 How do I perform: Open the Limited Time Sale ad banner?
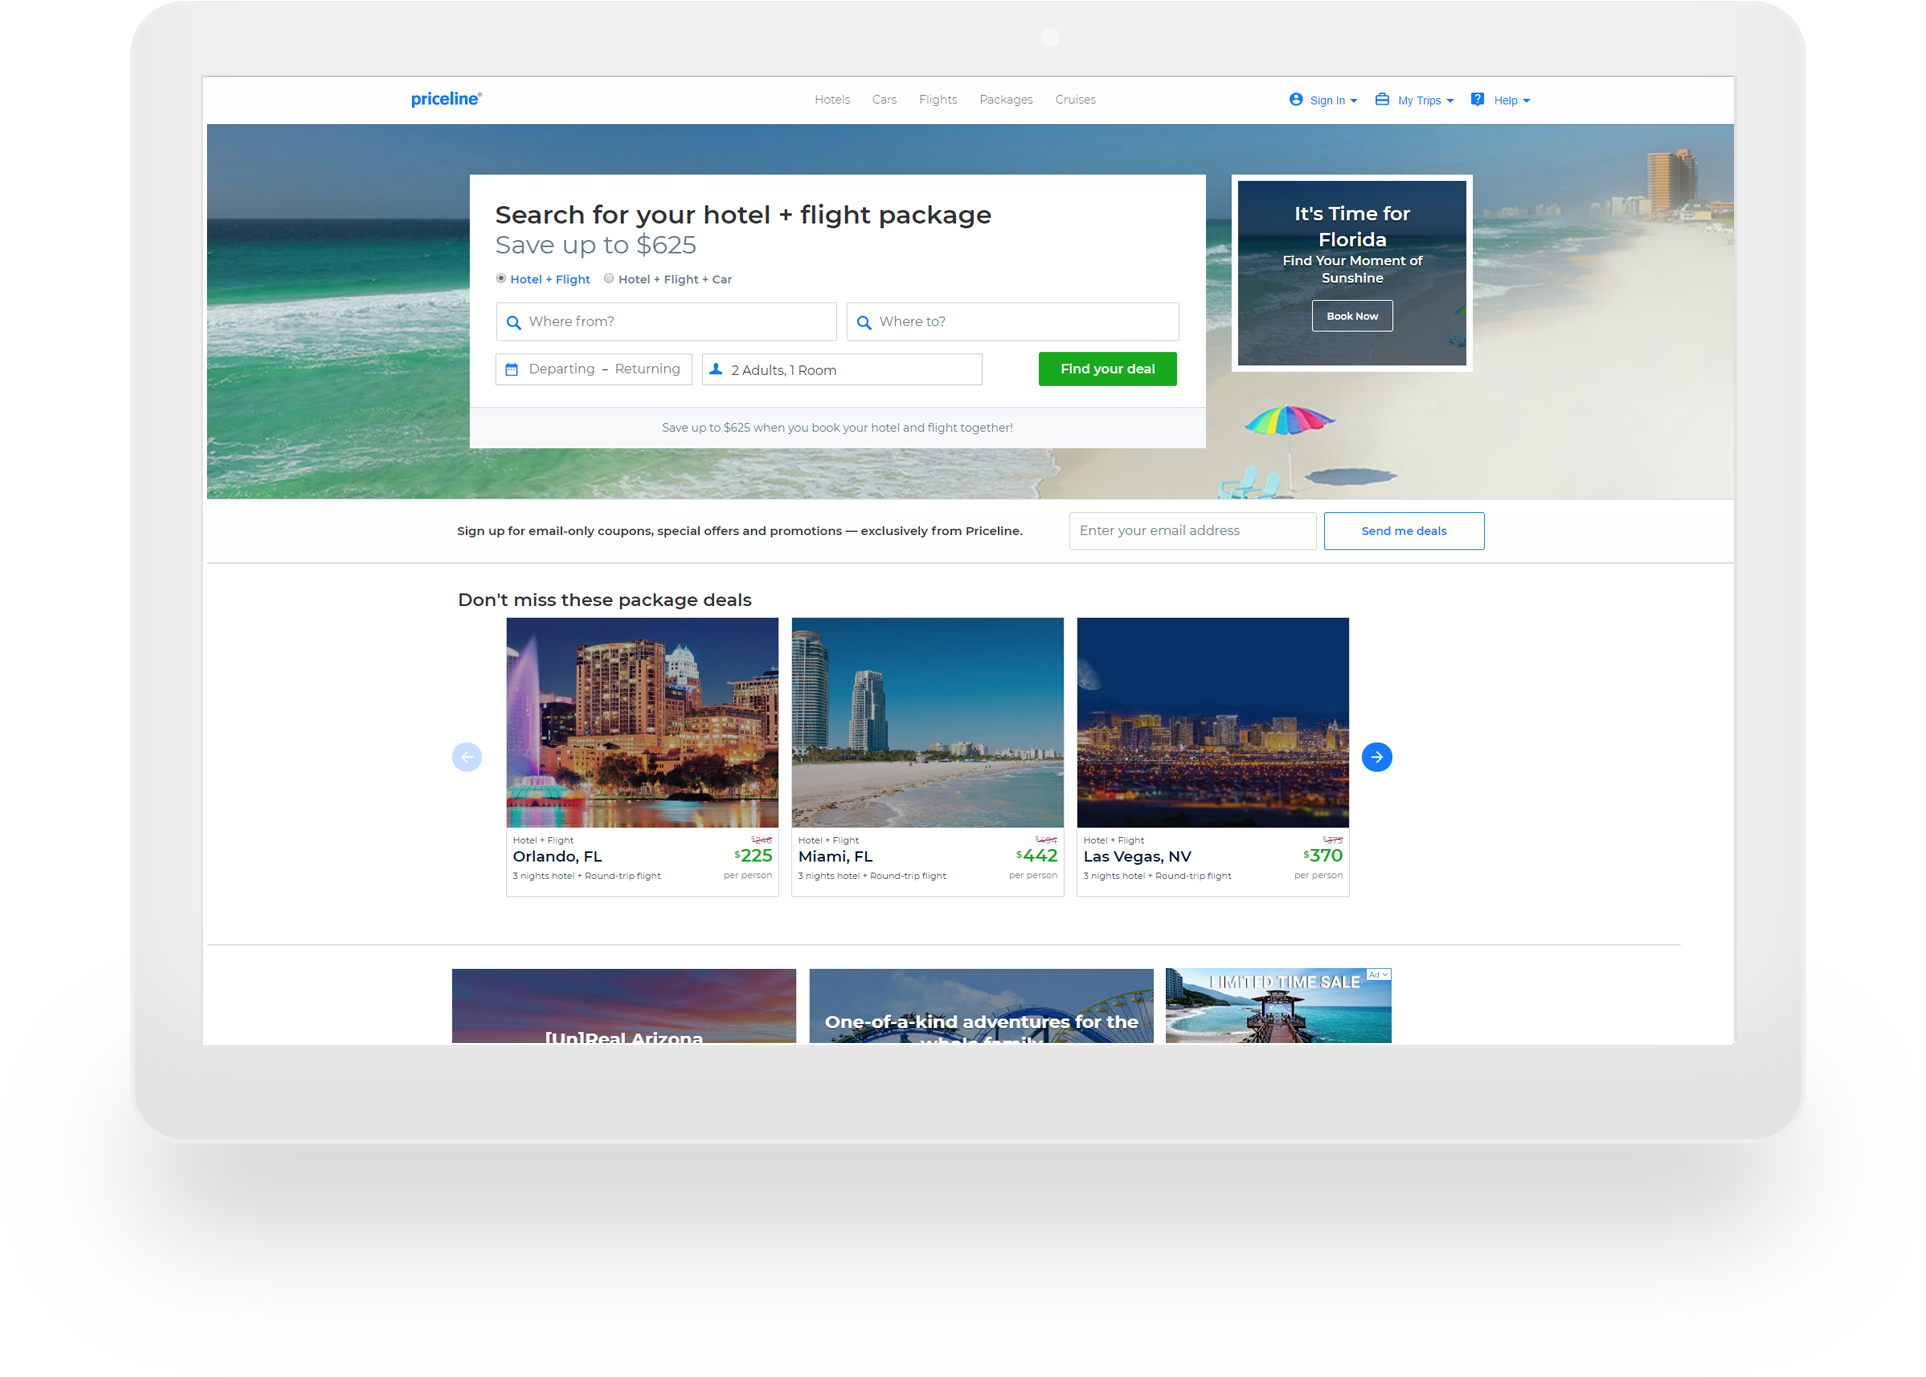tap(1278, 1006)
